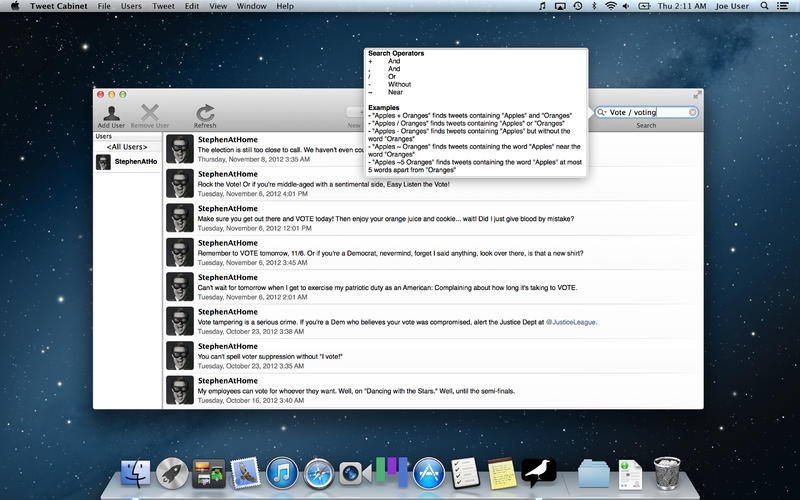Click the clock Thu 2:11 AM

682,6
